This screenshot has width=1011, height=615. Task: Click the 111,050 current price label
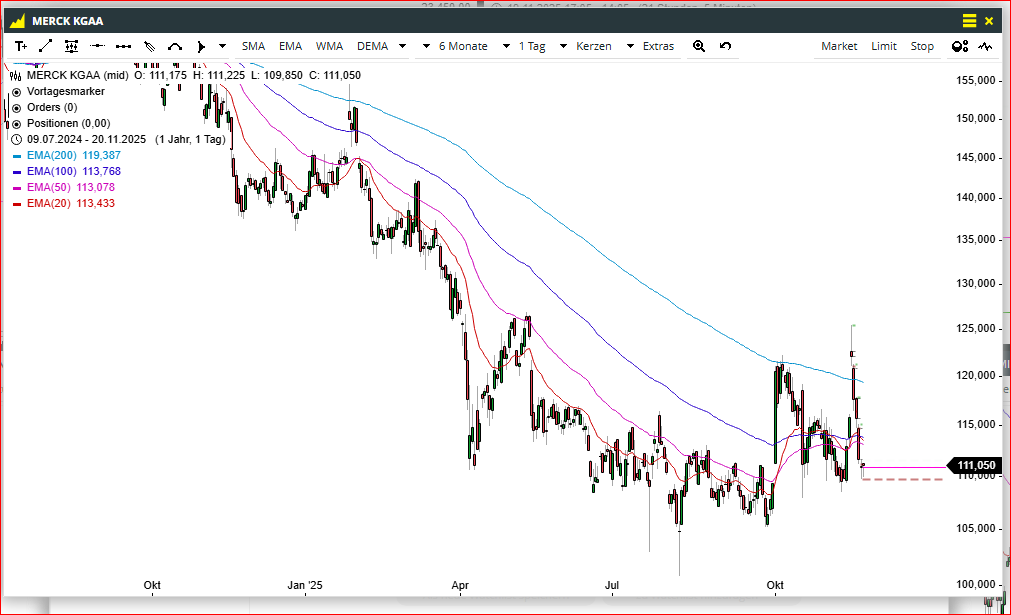(976, 466)
